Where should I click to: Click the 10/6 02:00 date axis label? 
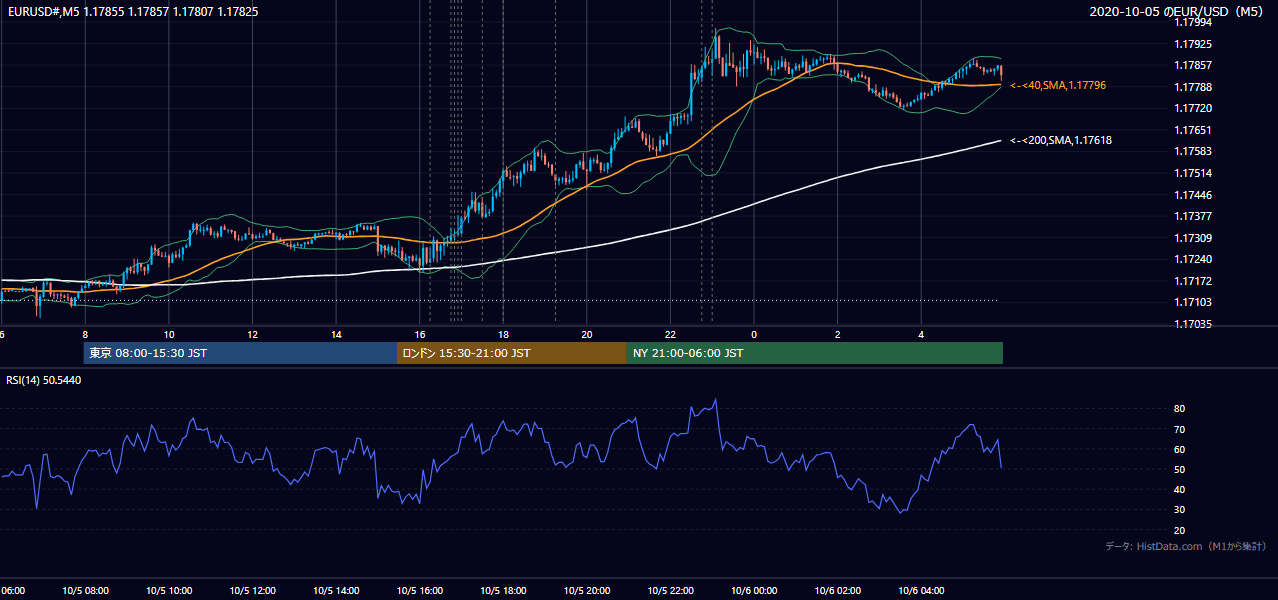click(838, 591)
